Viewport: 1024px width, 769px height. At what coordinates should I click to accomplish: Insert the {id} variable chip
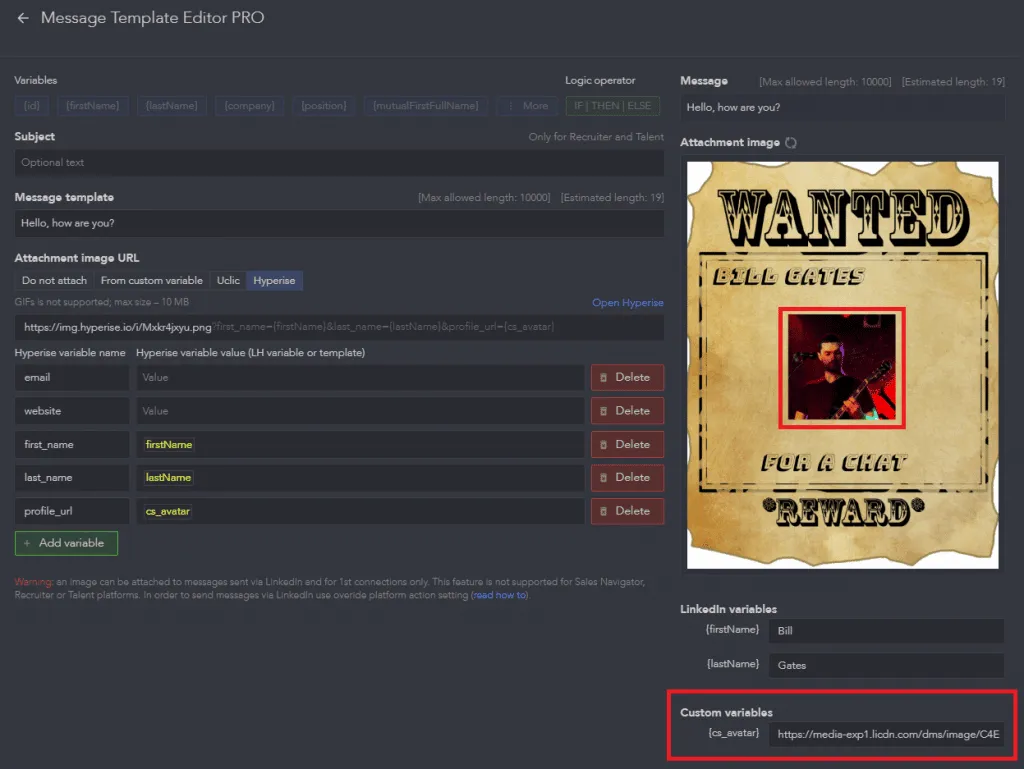31,106
